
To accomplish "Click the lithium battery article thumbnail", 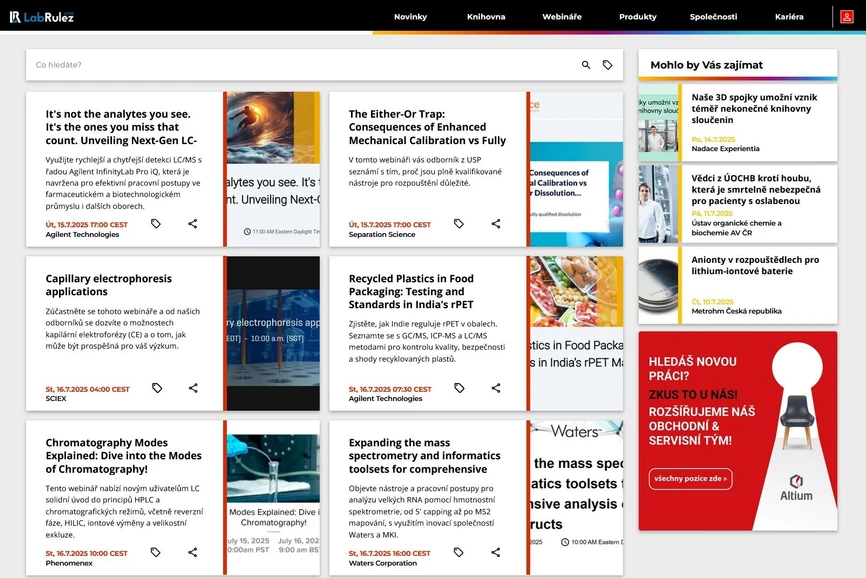I will (x=658, y=285).
